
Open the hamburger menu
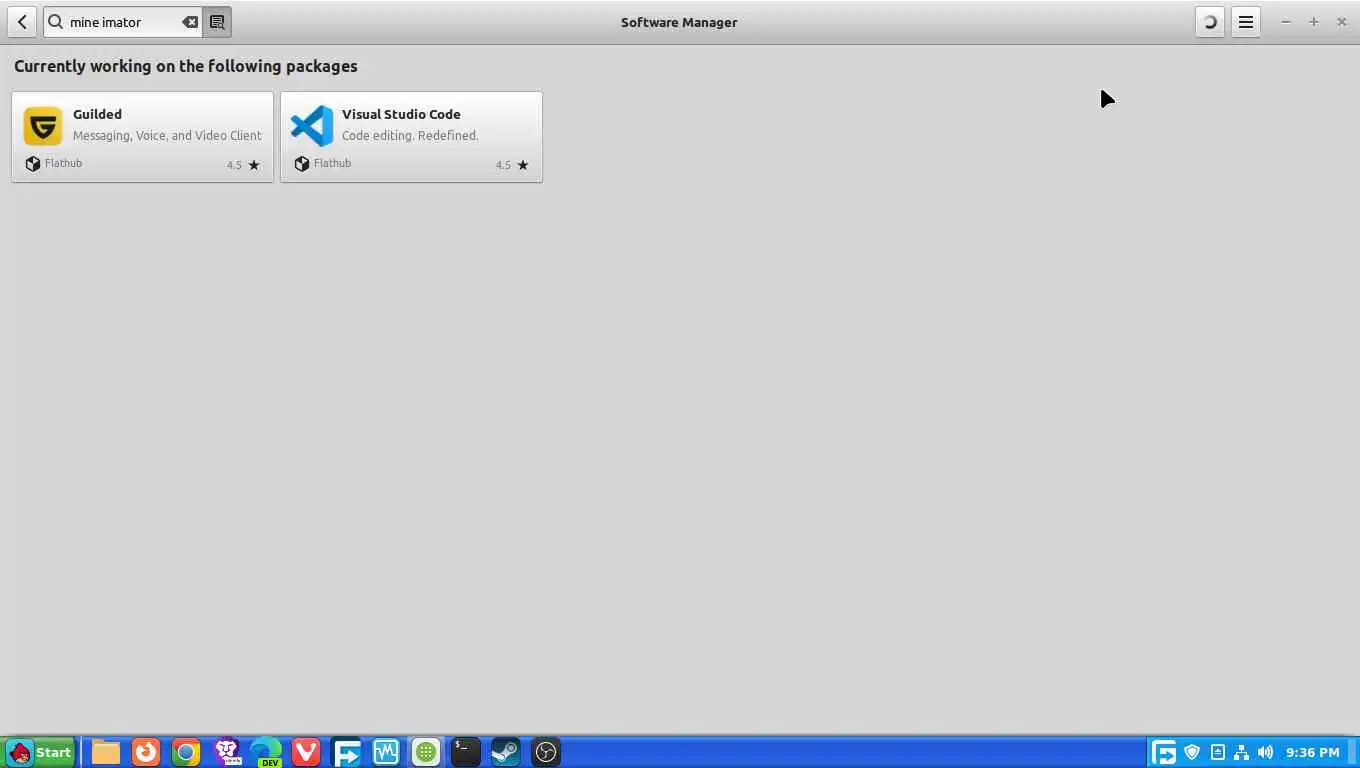coord(1246,22)
